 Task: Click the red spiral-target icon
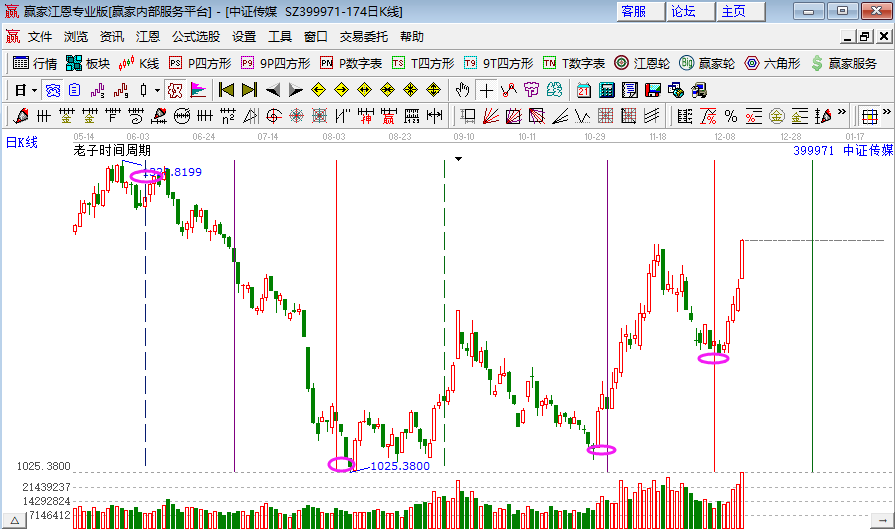[x=273, y=116]
